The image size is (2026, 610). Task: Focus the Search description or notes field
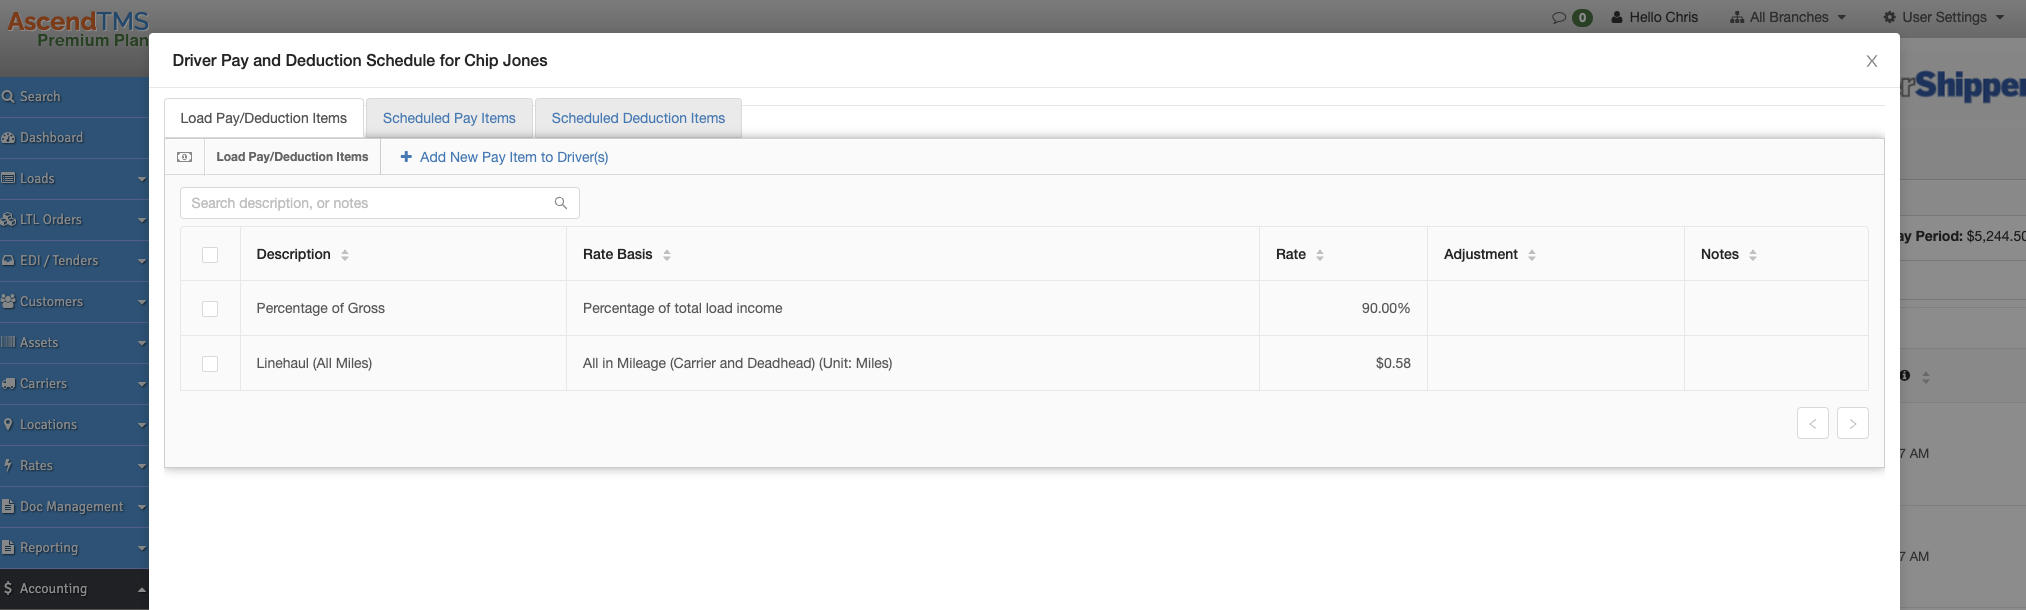click(x=380, y=203)
